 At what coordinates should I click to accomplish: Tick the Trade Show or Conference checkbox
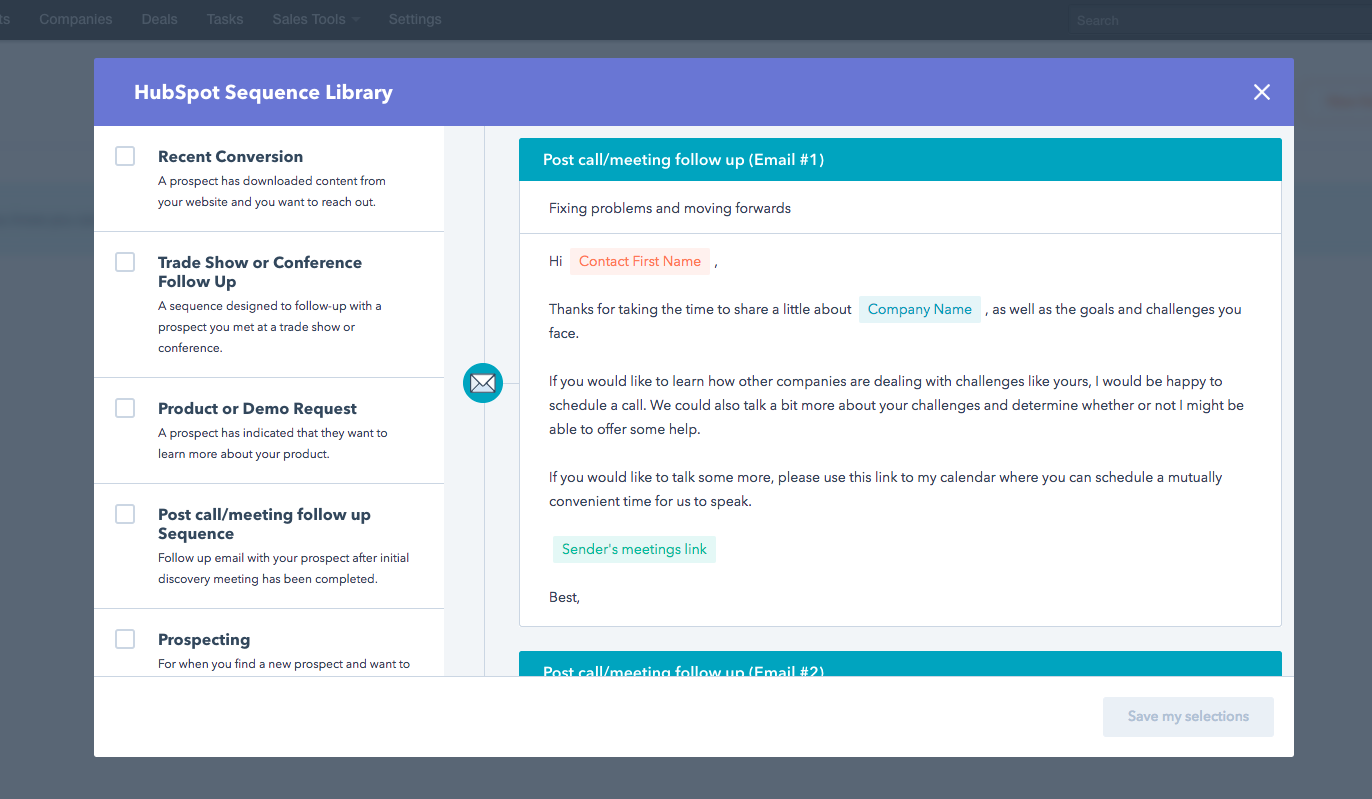[x=125, y=262]
